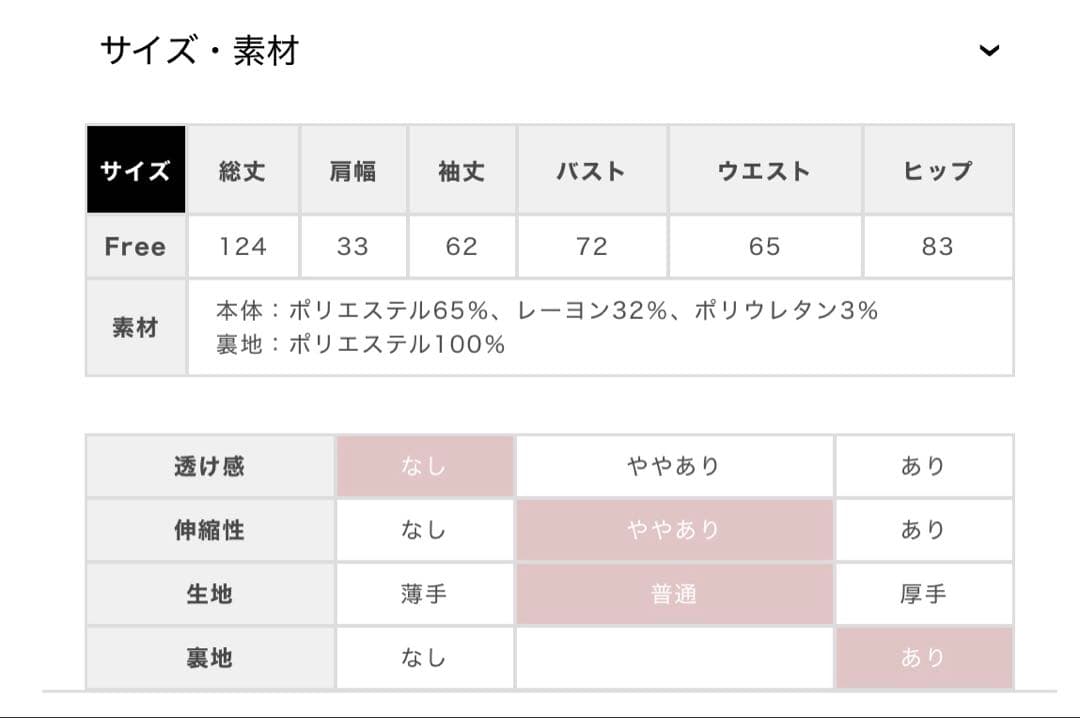
Task: Select the Free size row label
Action: pos(135,246)
